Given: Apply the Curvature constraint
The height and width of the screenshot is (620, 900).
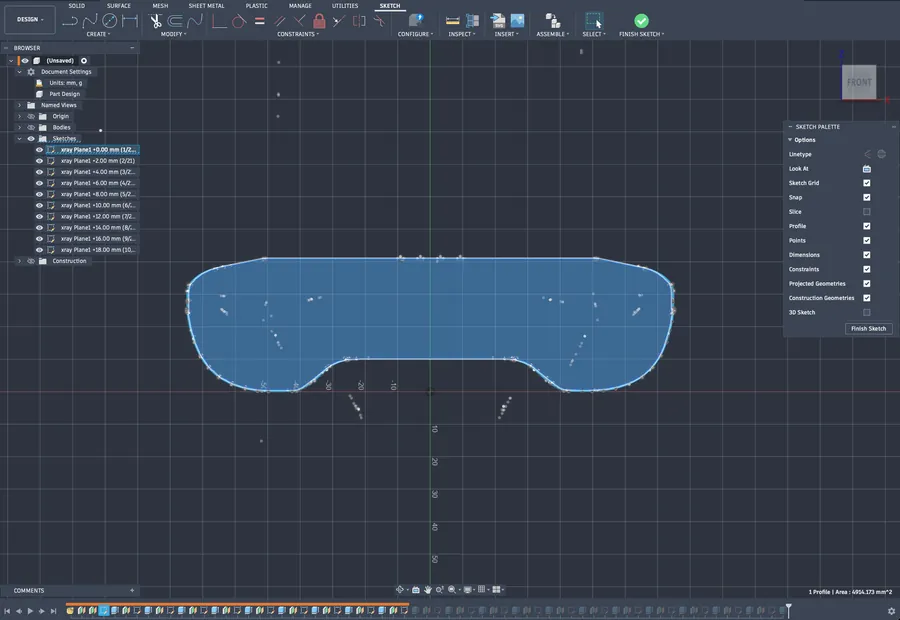Looking at the screenshot, I should click(379, 21).
